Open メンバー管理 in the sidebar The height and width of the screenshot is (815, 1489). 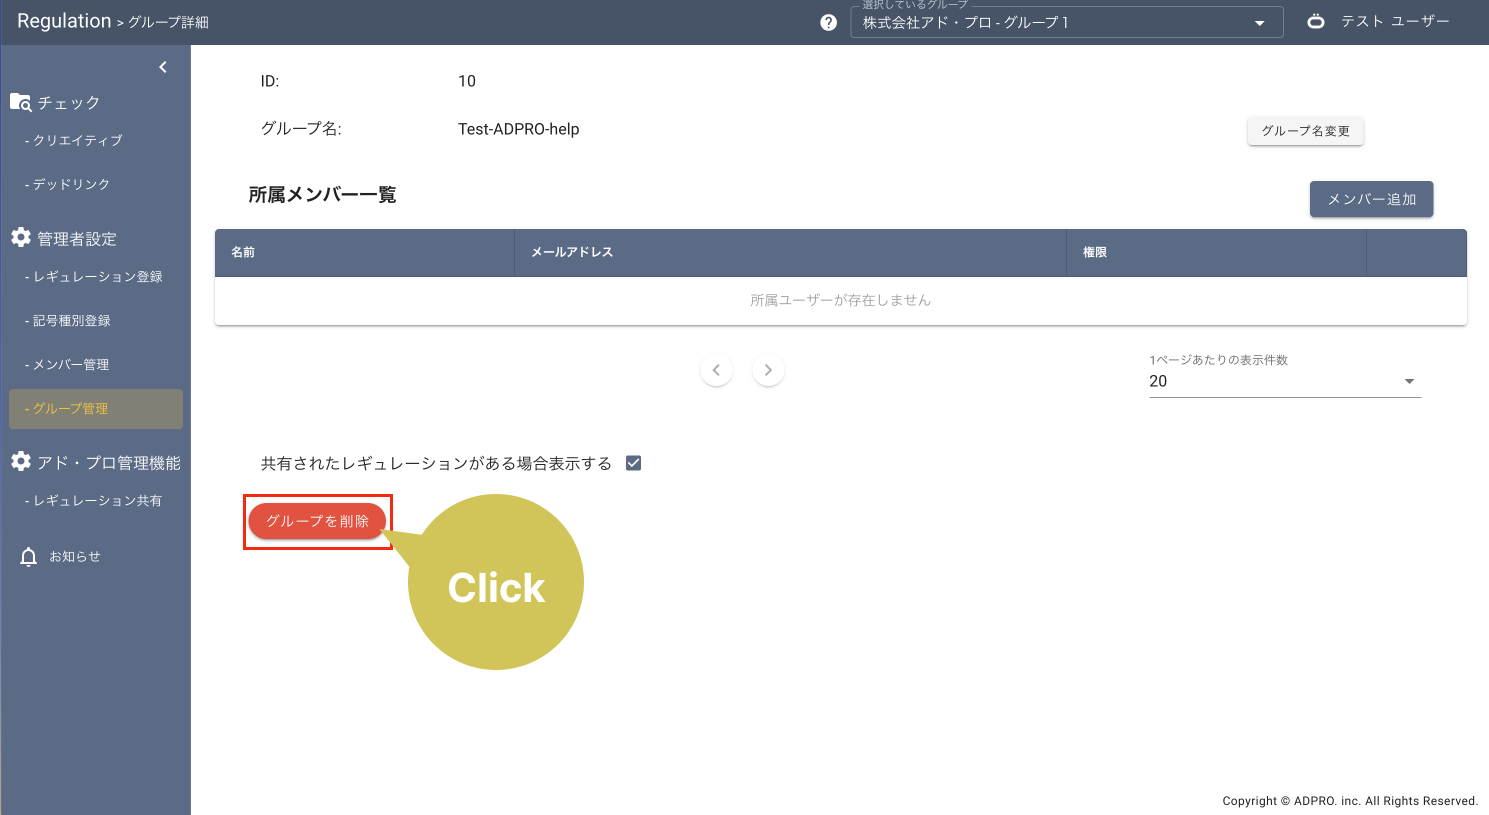pyautogui.click(x=70, y=364)
